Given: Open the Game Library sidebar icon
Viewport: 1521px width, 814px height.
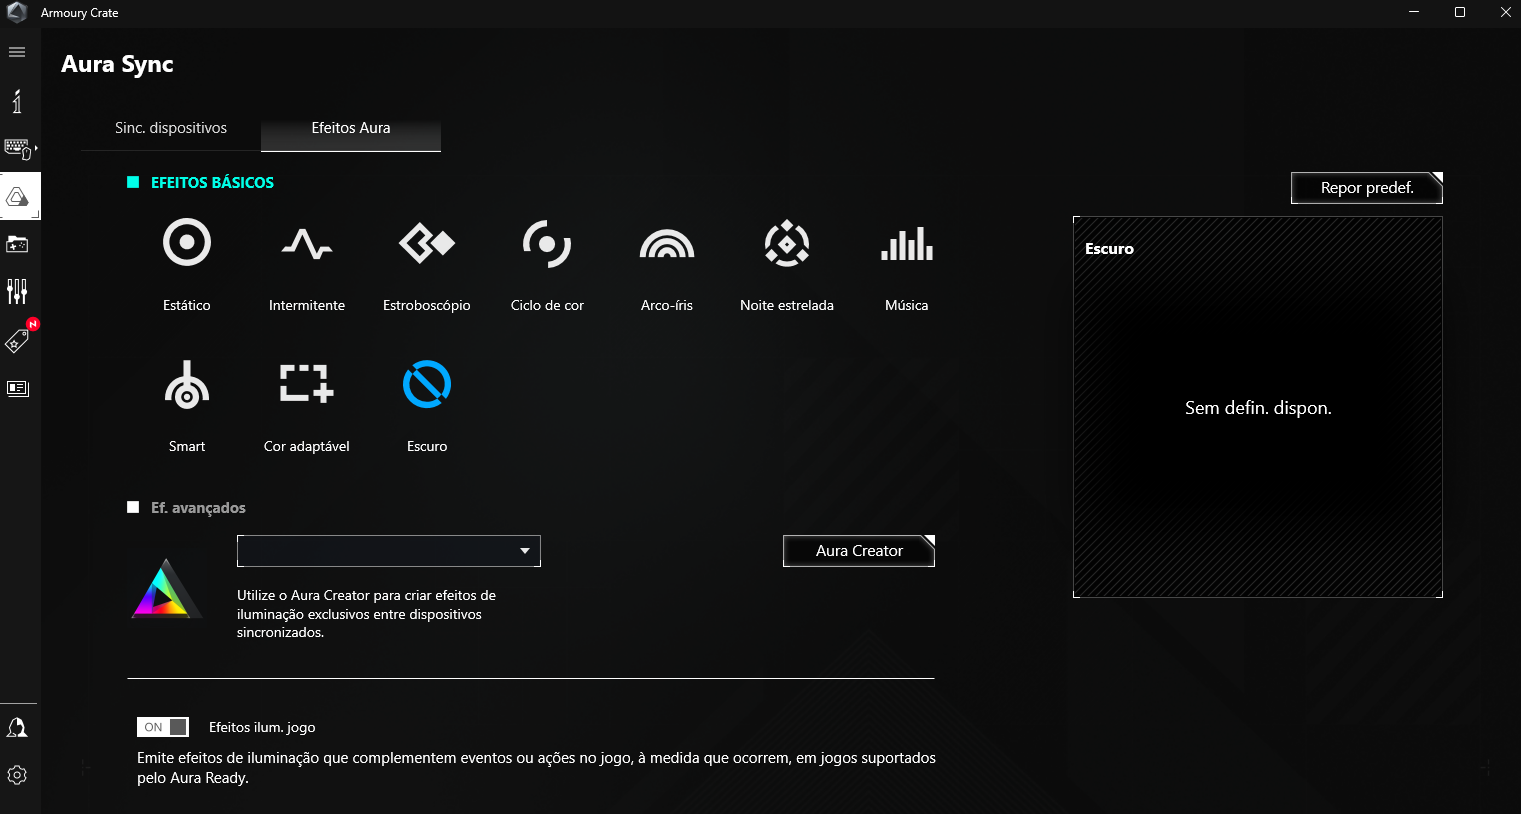Looking at the screenshot, I should (17, 244).
